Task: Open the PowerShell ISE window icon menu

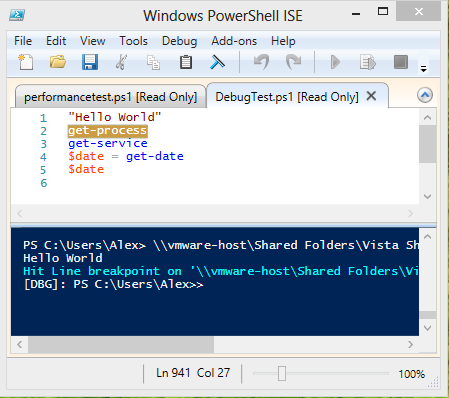Action: coord(17,15)
